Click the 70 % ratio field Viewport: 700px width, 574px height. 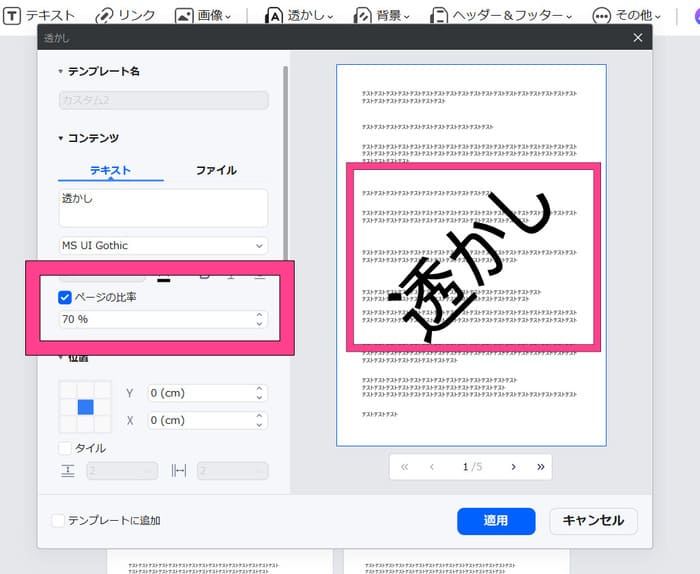tap(163, 319)
